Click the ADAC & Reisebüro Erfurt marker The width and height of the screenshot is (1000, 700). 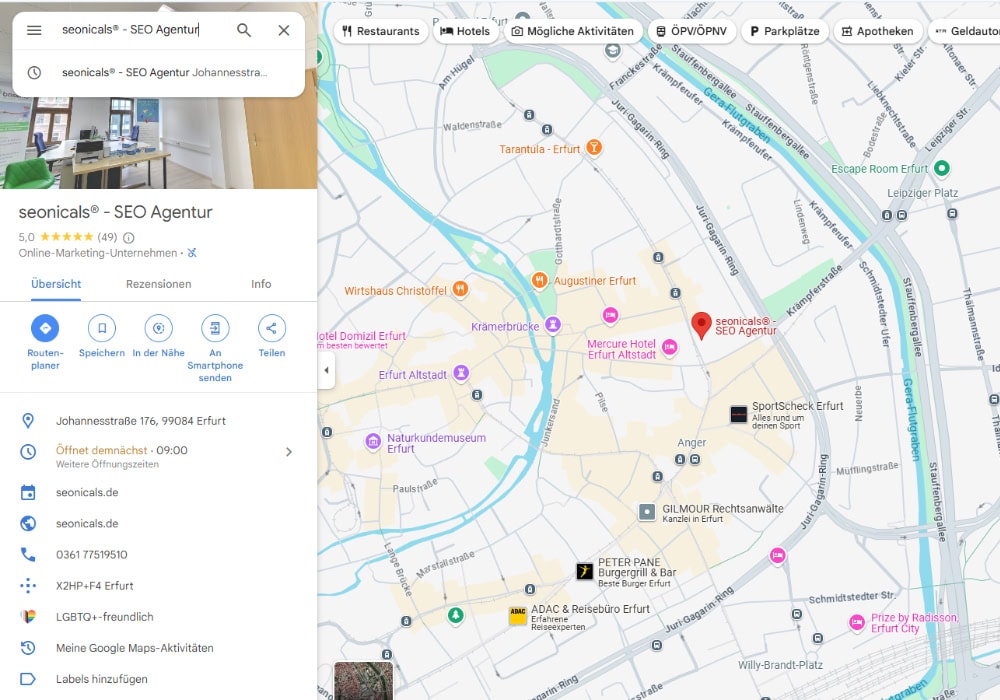point(518,616)
